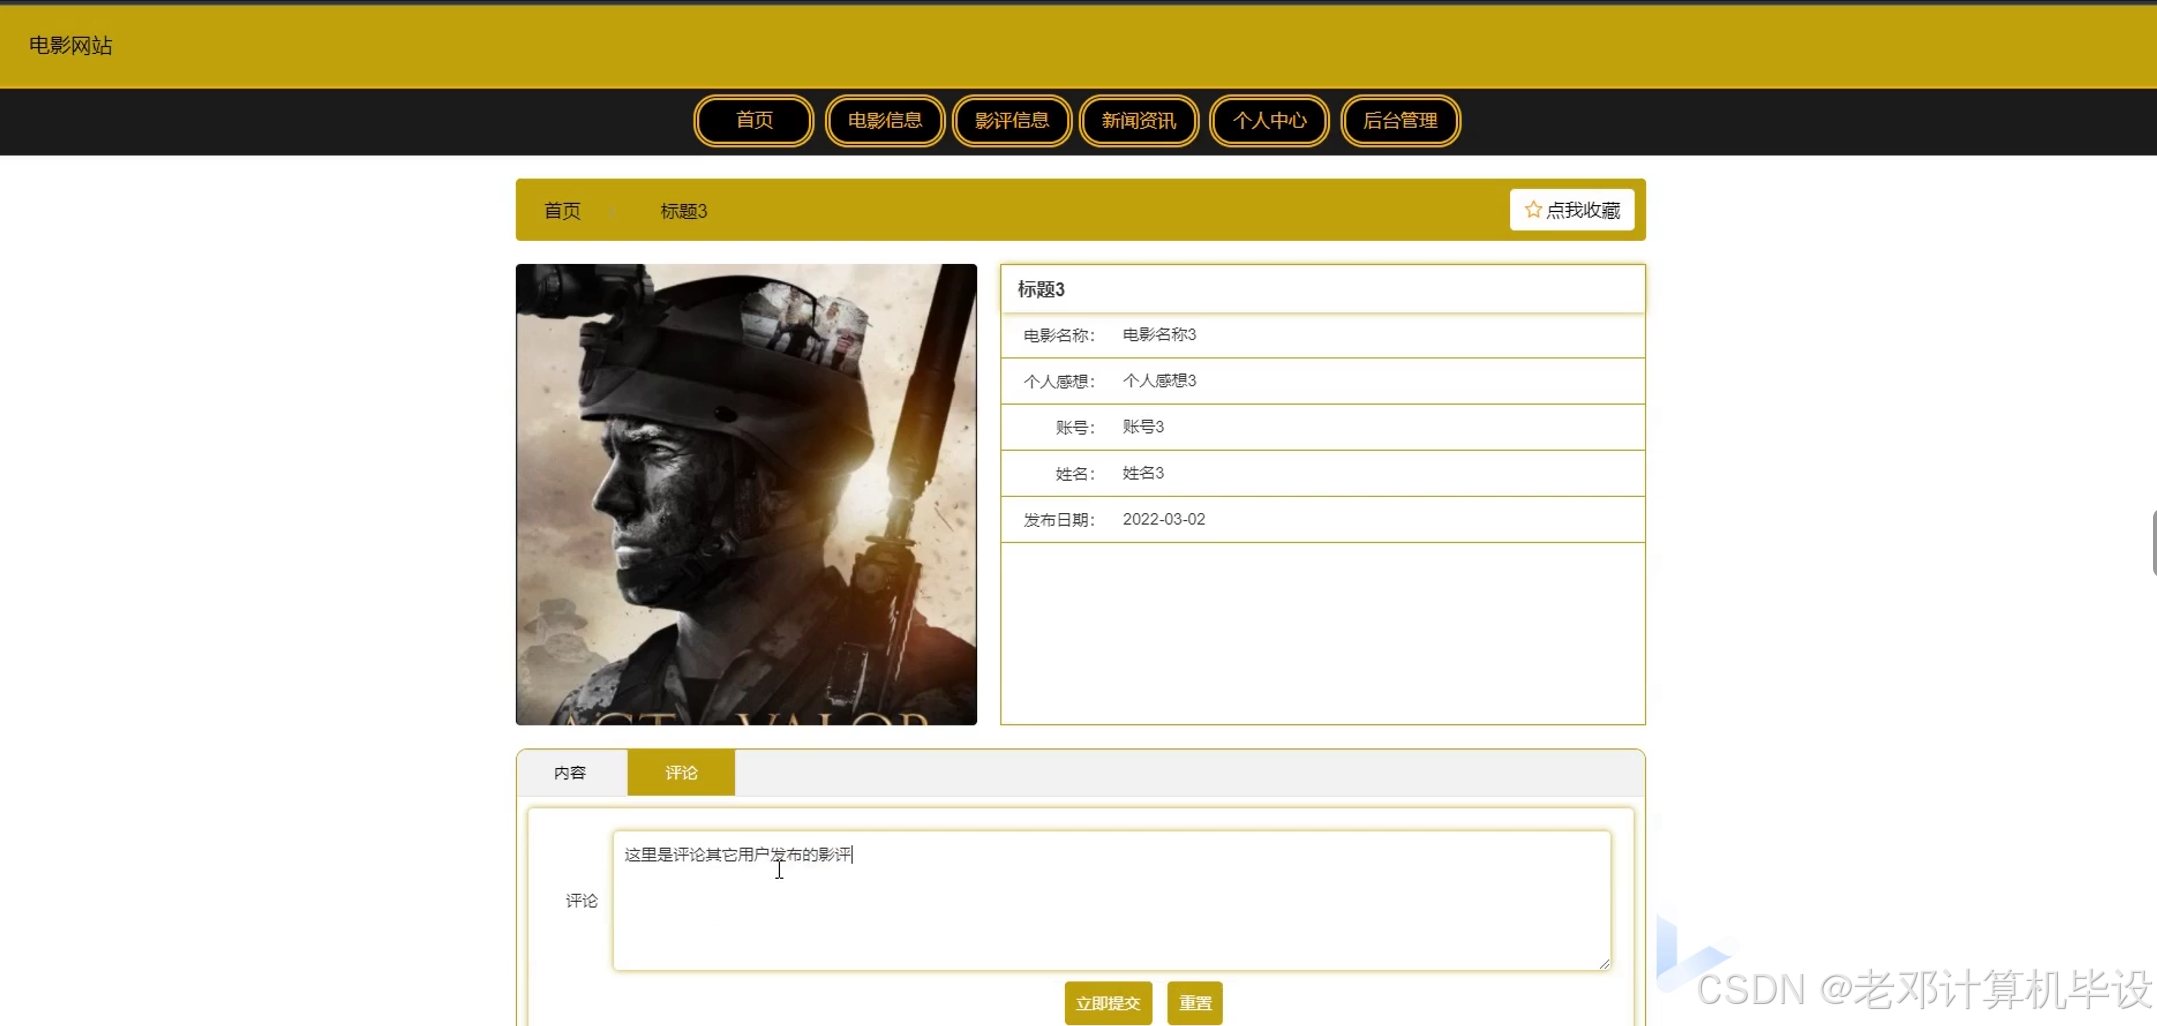Screen dimensions: 2157x1026
Task: Click the 标题3 heading in the info panel
Action: pyautogui.click(x=1041, y=289)
